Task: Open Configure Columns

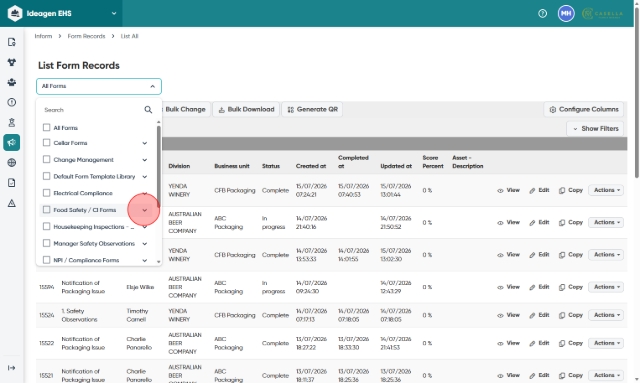Action: coord(584,109)
